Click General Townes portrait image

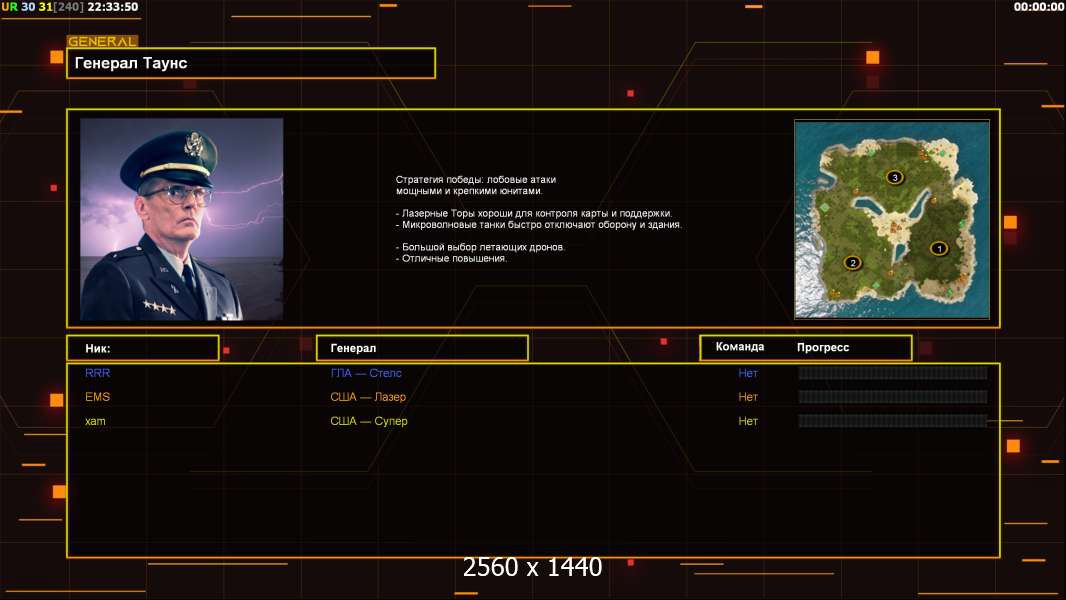click(182, 219)
